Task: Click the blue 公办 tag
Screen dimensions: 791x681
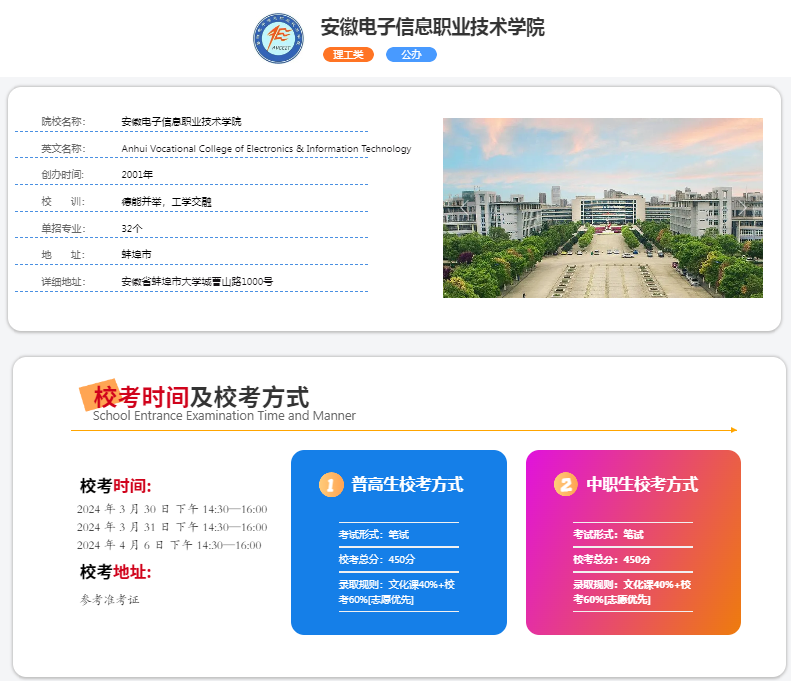Action: click(x=411, y=54)
